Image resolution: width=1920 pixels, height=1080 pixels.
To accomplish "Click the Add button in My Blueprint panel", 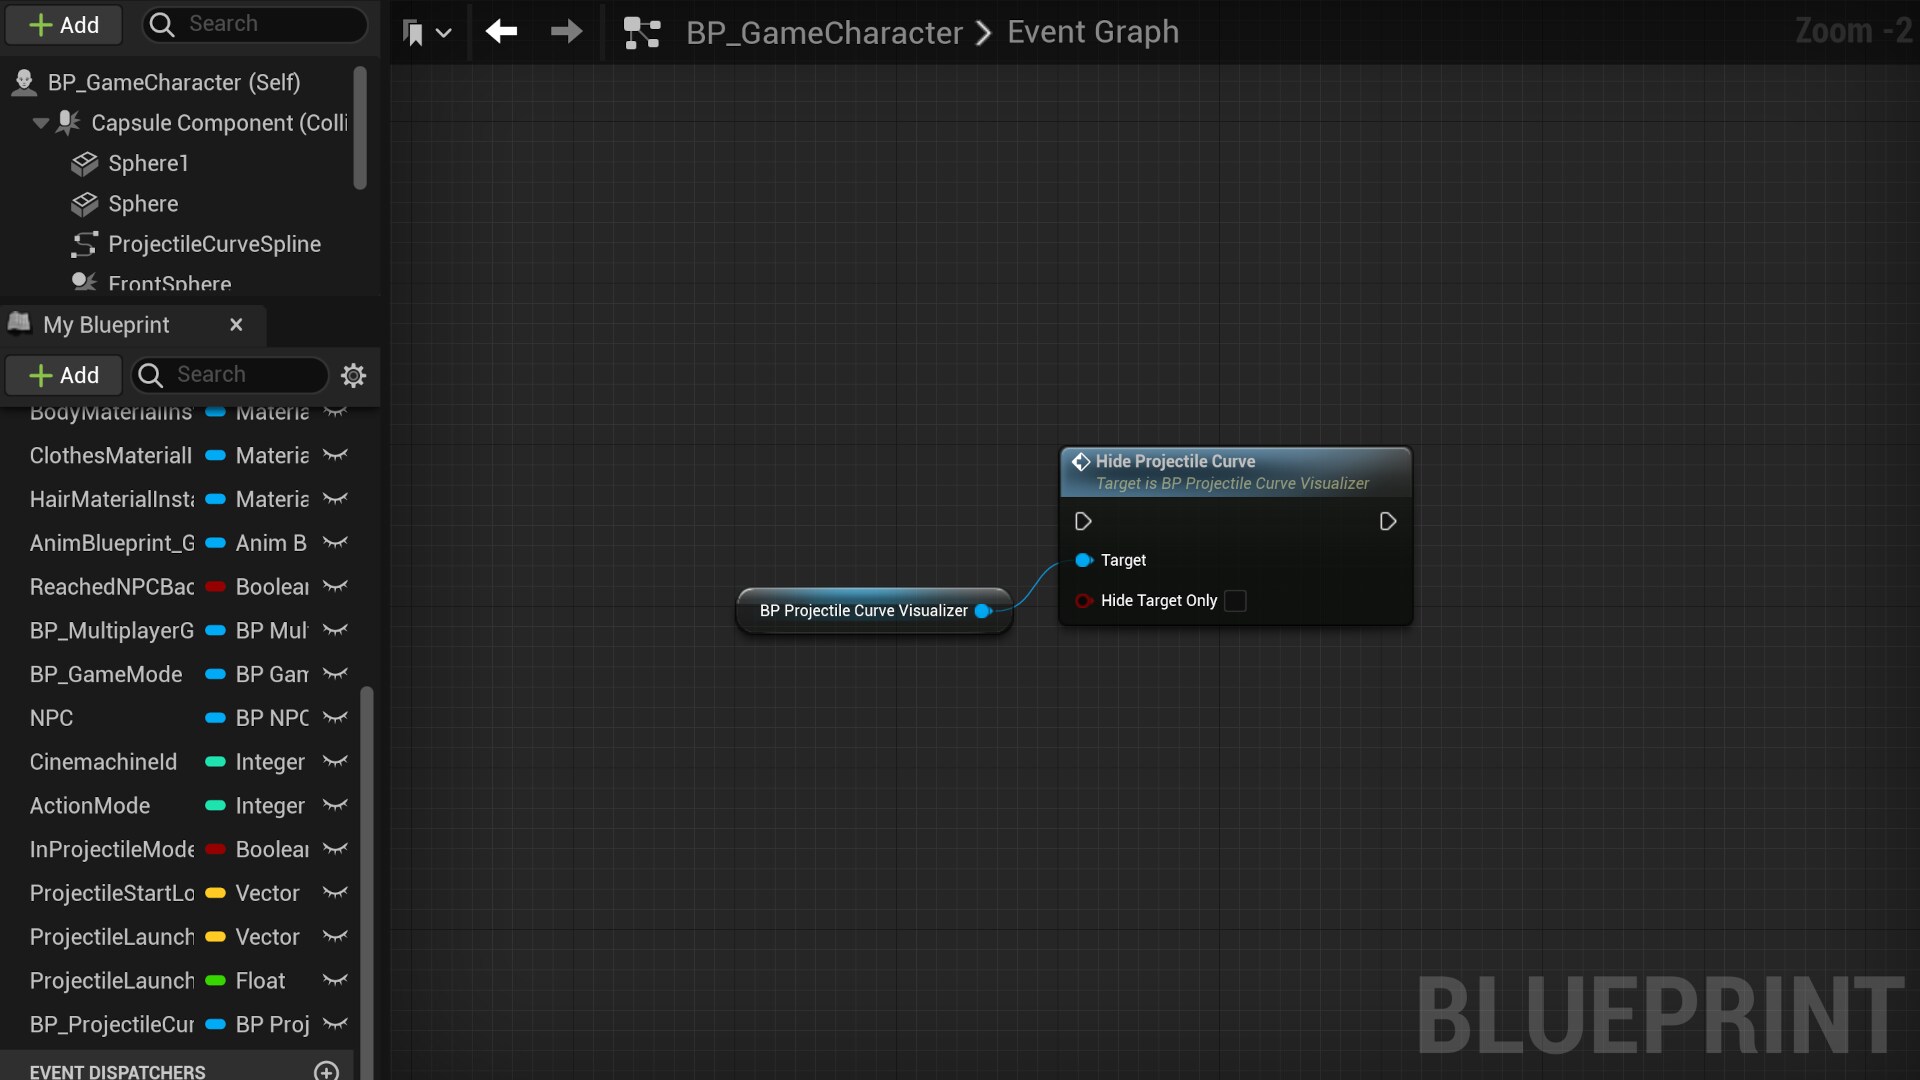I will [x=62, y=375].
